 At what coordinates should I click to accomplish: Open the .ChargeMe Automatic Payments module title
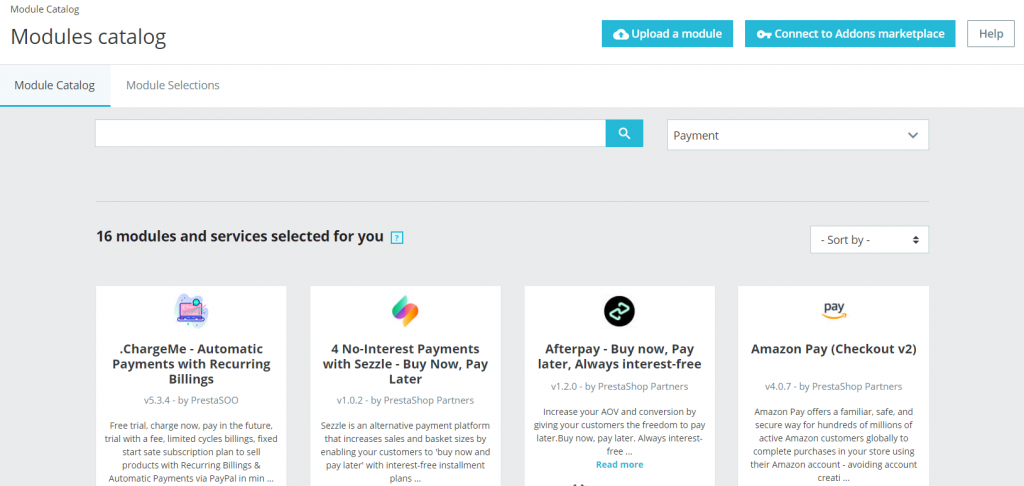190,364
